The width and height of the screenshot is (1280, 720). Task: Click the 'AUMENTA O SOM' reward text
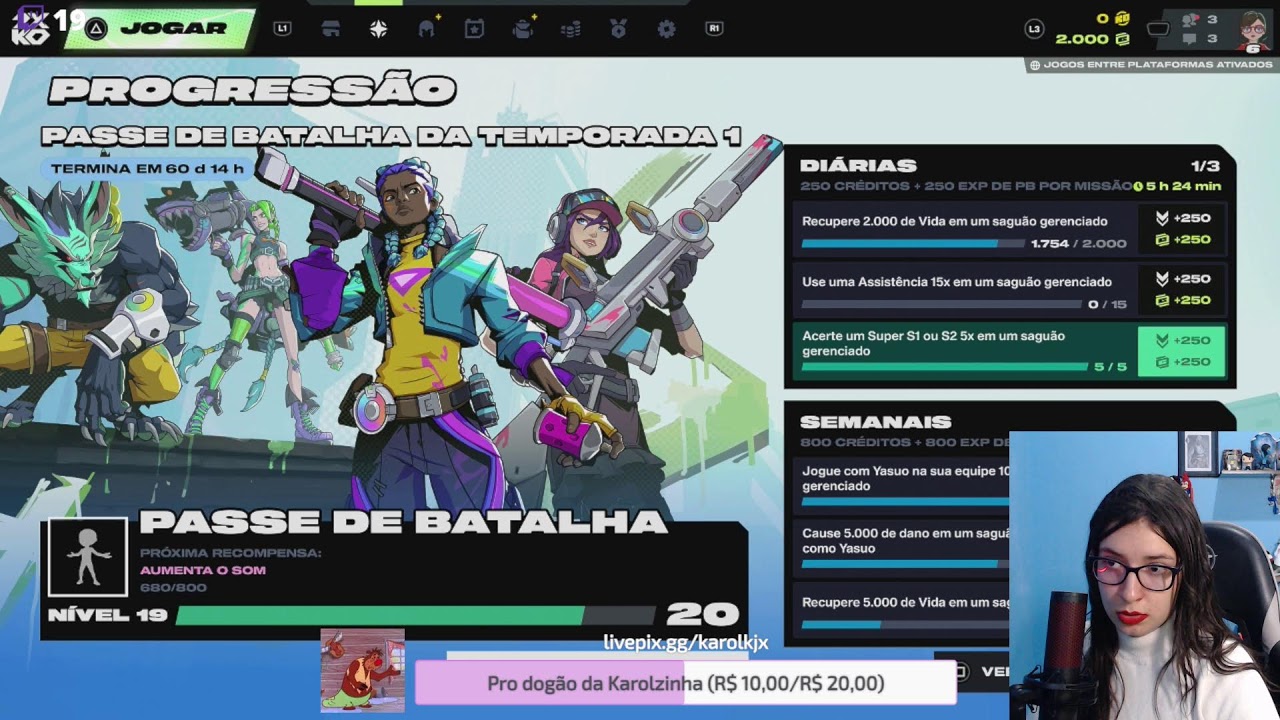[203, 570]
